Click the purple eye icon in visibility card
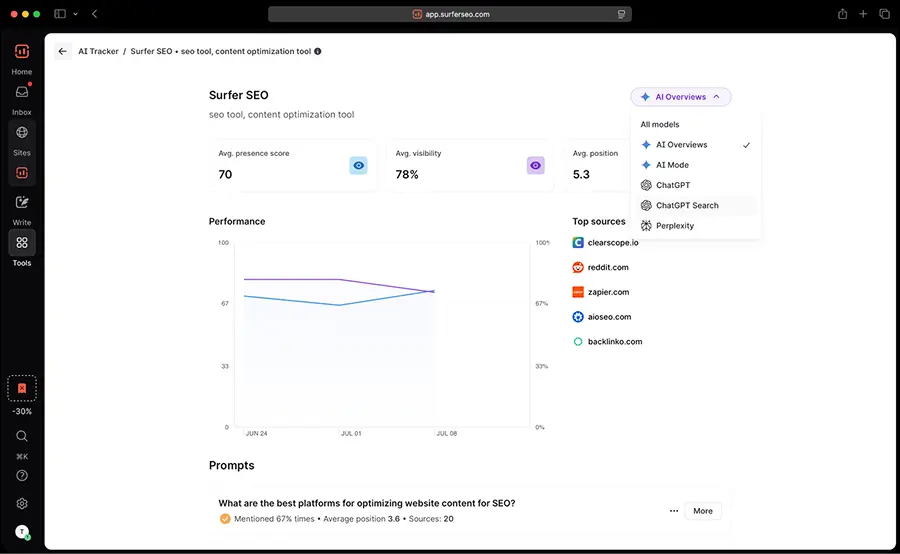Image resolution: width=900 pixels, height=554 pixels. coord(536,165)
